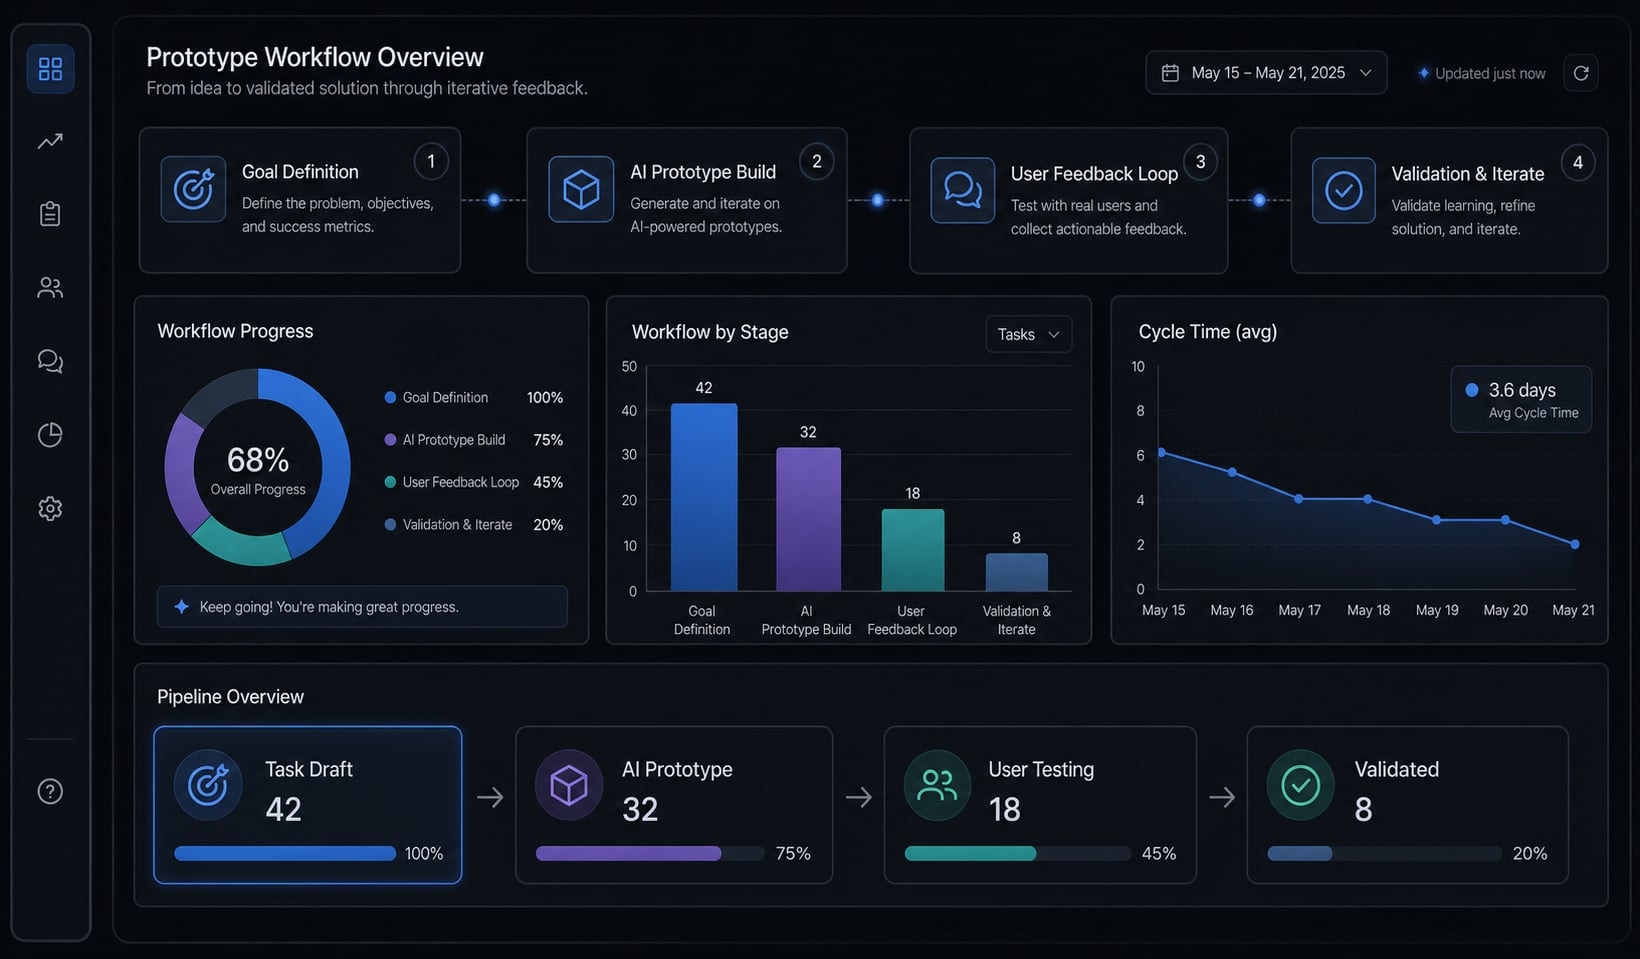Open the dashboard grid icon in sidebar
This screenshot has width=1640, height=959.
pyautogui.click(x=50, y=69)
